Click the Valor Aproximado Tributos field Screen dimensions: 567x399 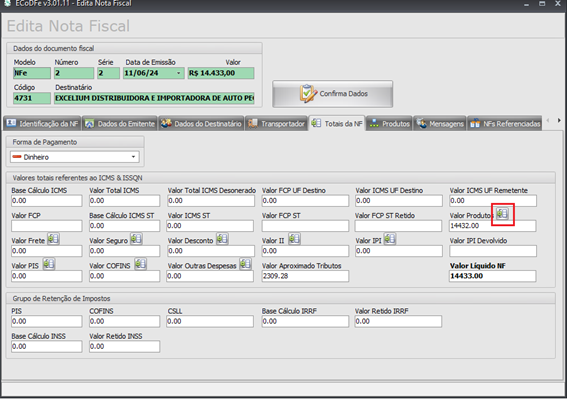pyautogui.click(x=305, y=276)
